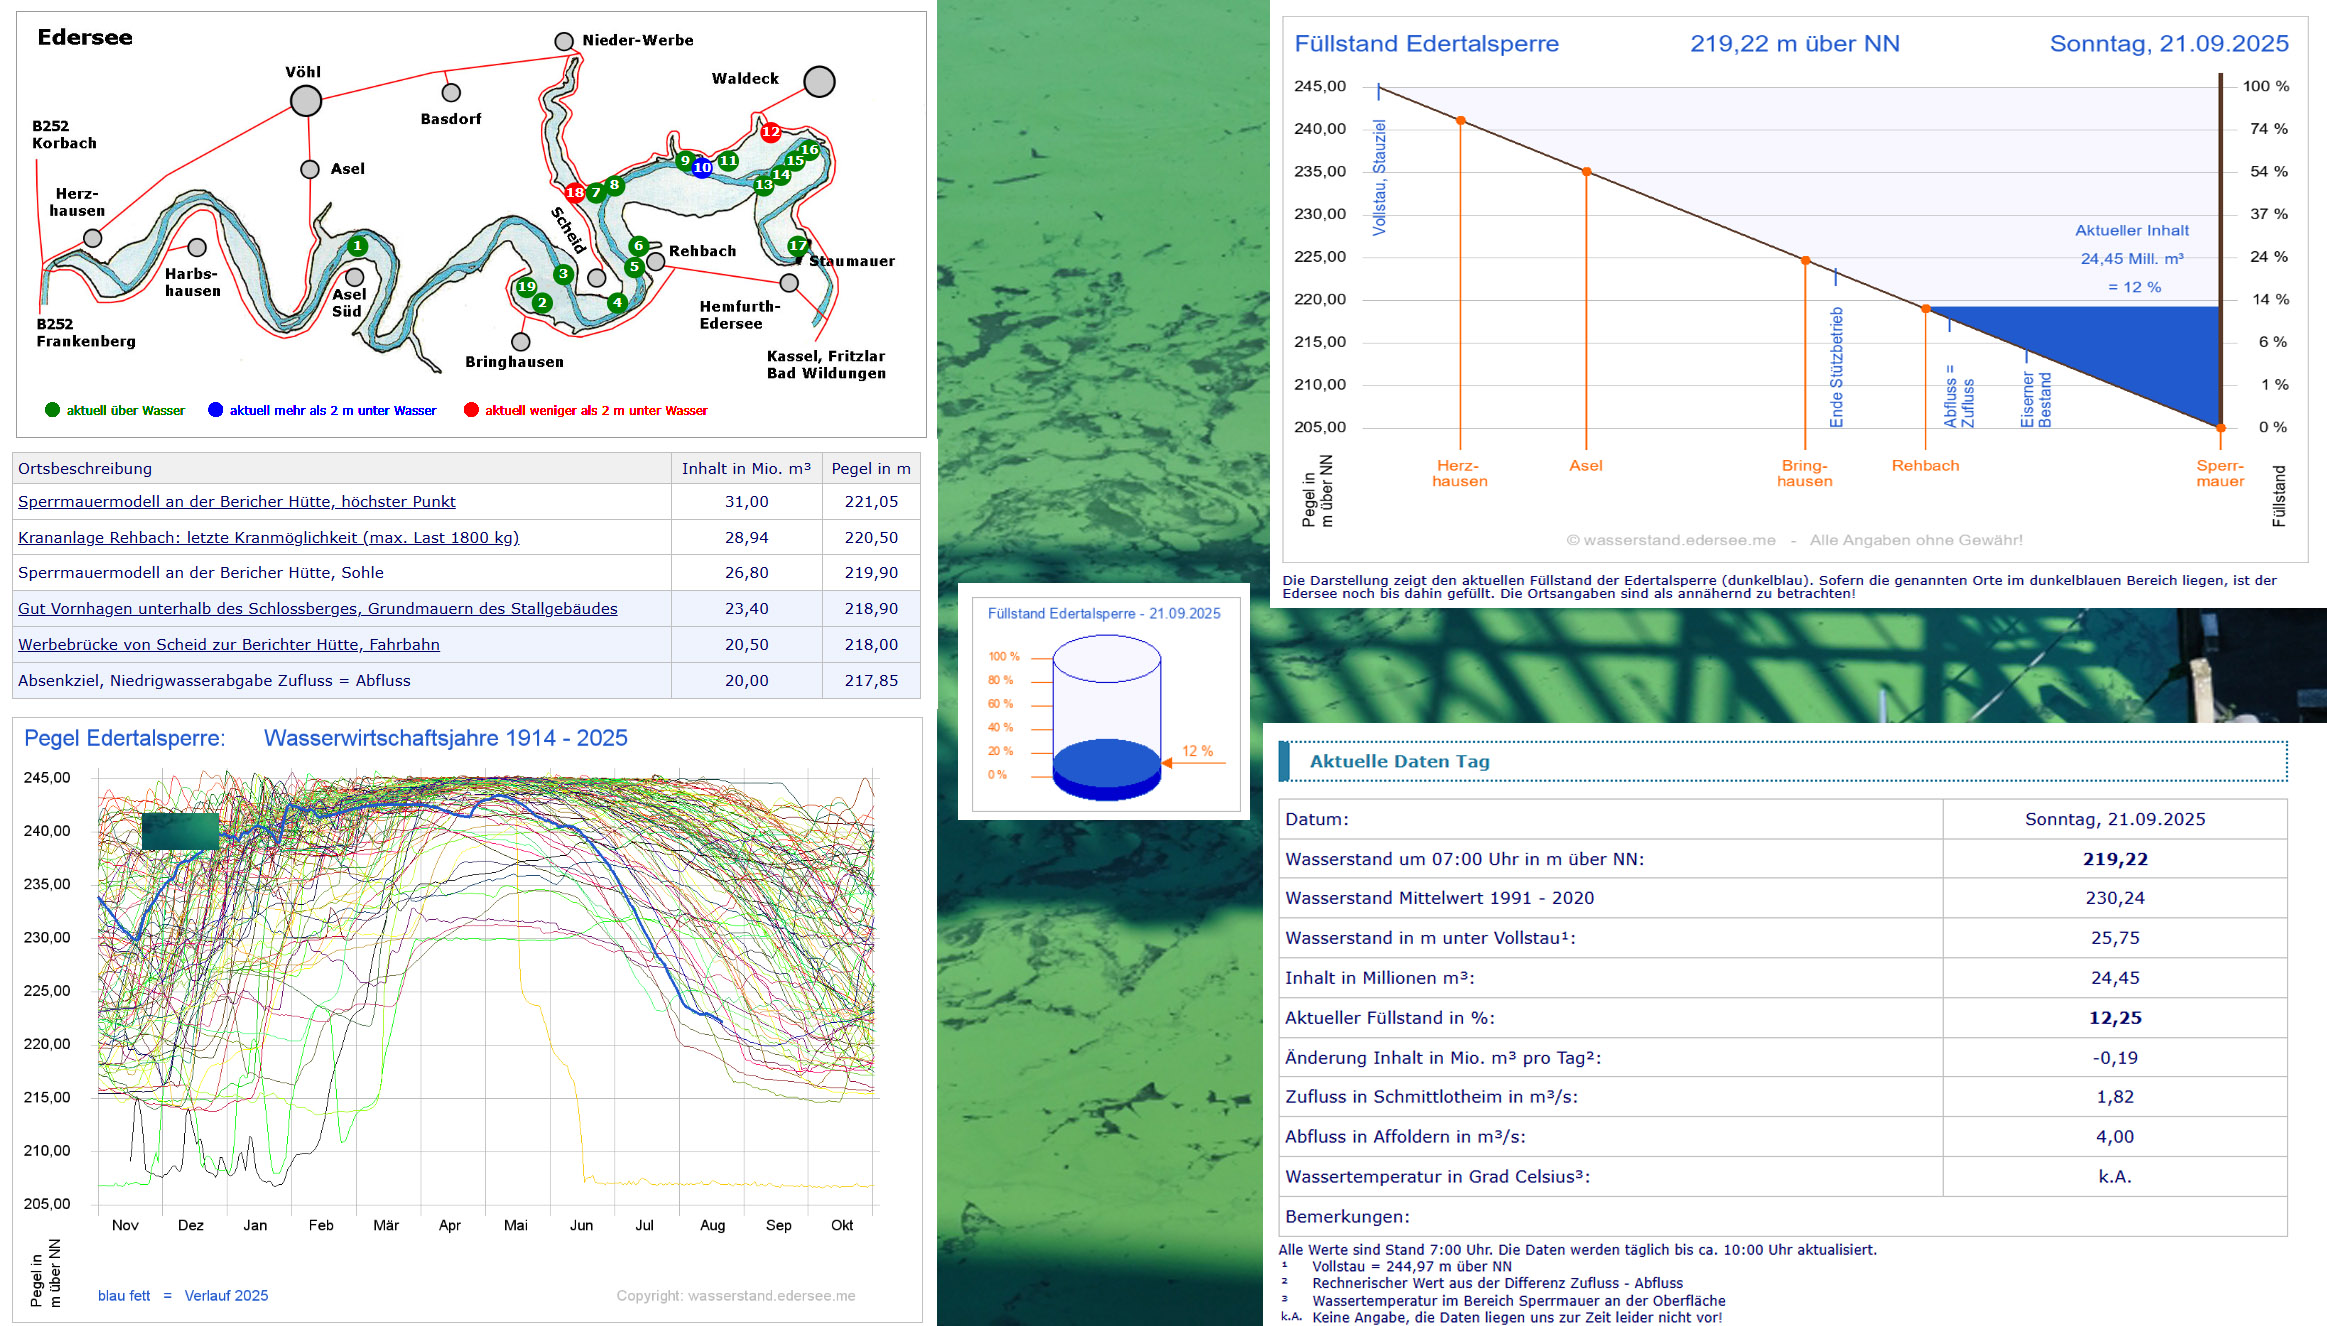
Task: Click green map marker number 17 near Staumauer
Action: click(798, 245)
